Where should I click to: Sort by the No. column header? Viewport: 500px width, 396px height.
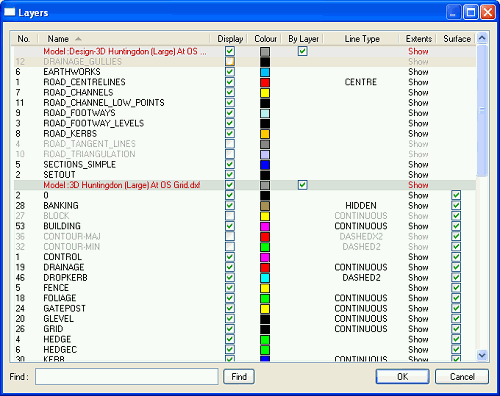(24, 39)
